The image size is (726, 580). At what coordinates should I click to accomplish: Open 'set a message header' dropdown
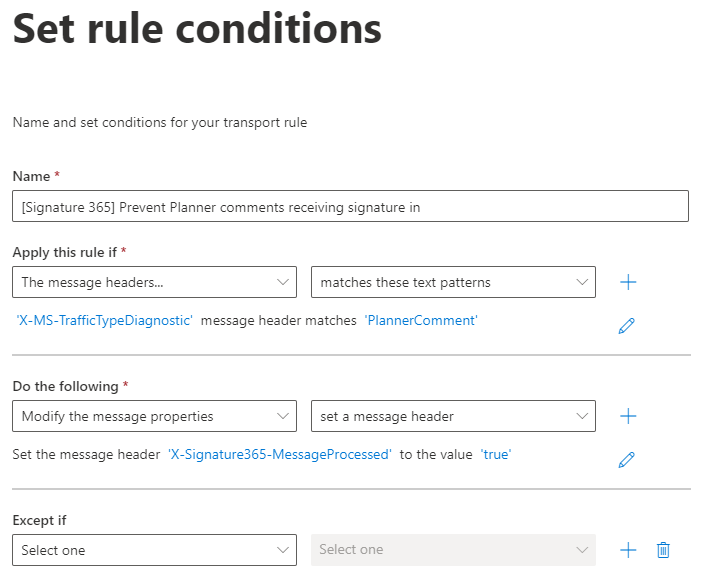click(x=453, y=416)
